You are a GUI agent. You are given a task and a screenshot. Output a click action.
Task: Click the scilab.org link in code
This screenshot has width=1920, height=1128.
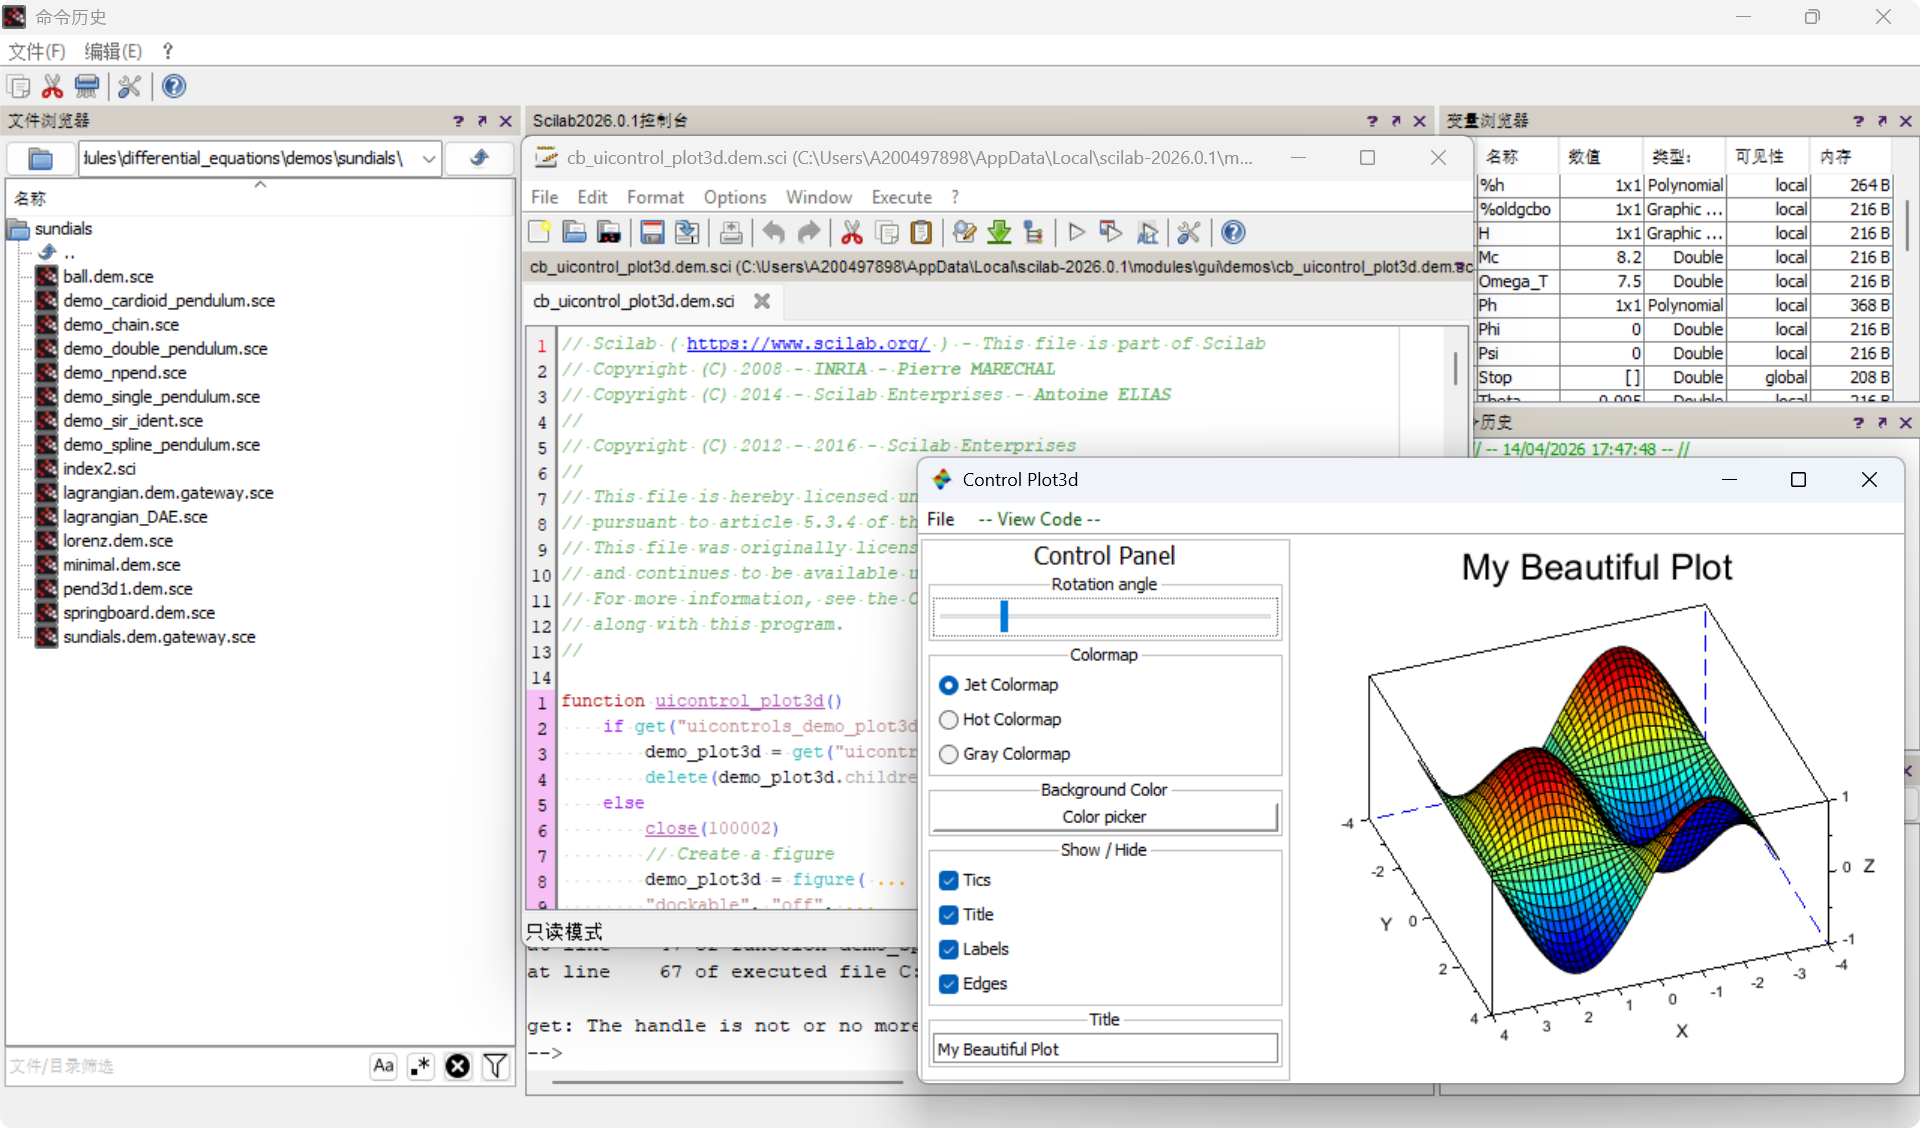pyautogui.click(x=807, y=343)
